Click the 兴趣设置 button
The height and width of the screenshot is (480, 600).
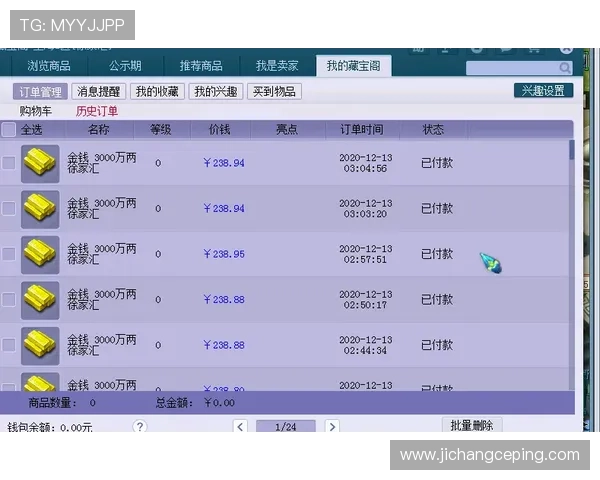(543, 91)
